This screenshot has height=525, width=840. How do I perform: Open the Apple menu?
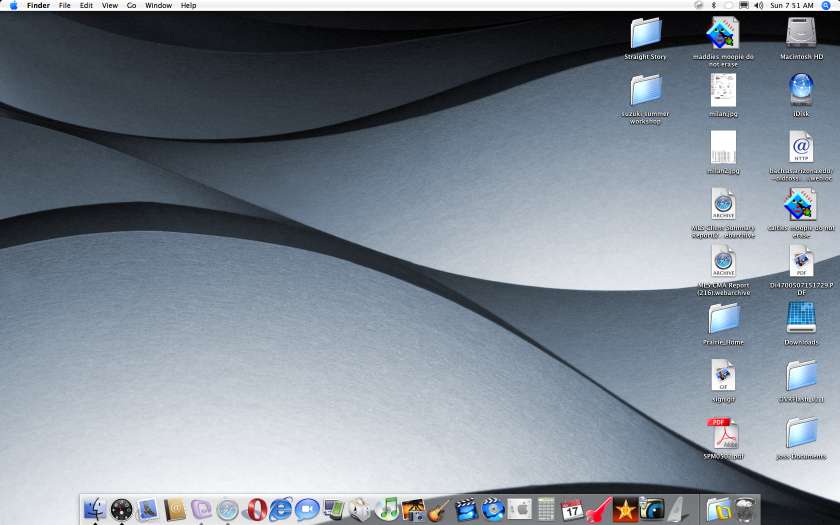[13, 5]
